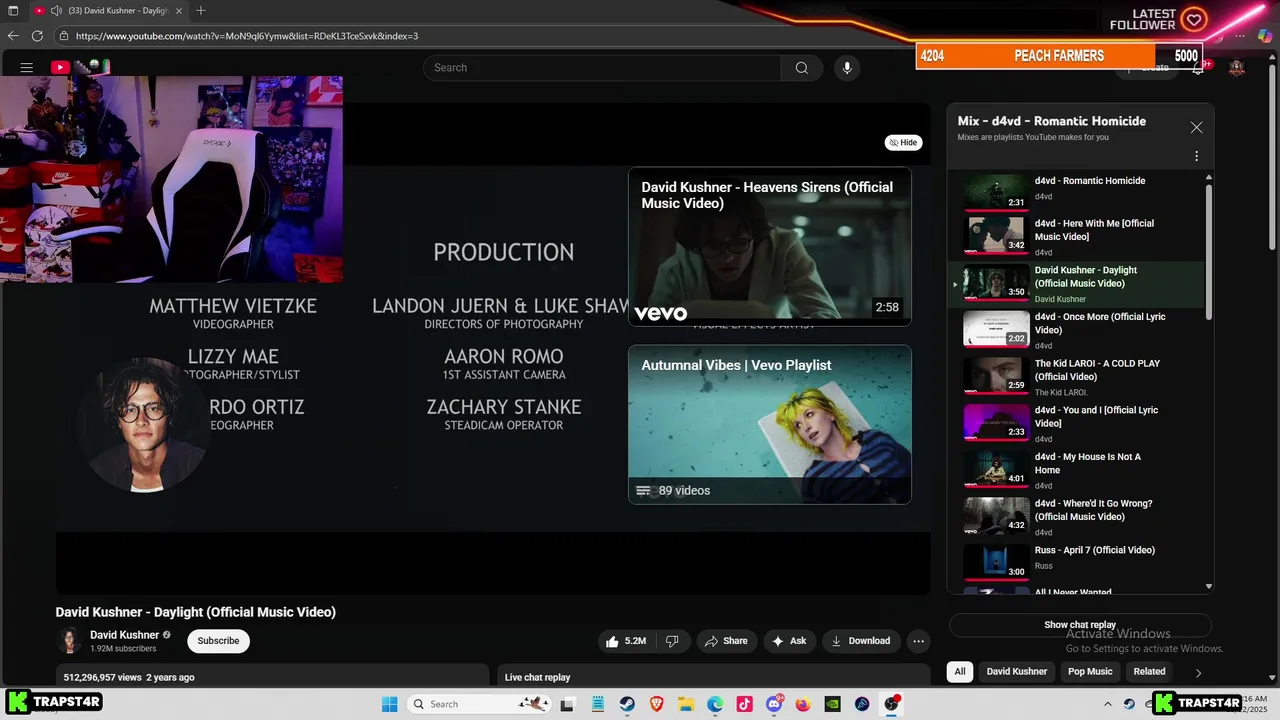Viewport: 1280px width, 720px height.
Task: Open NVIDIA app from taskbar
Action: [832, 704]
